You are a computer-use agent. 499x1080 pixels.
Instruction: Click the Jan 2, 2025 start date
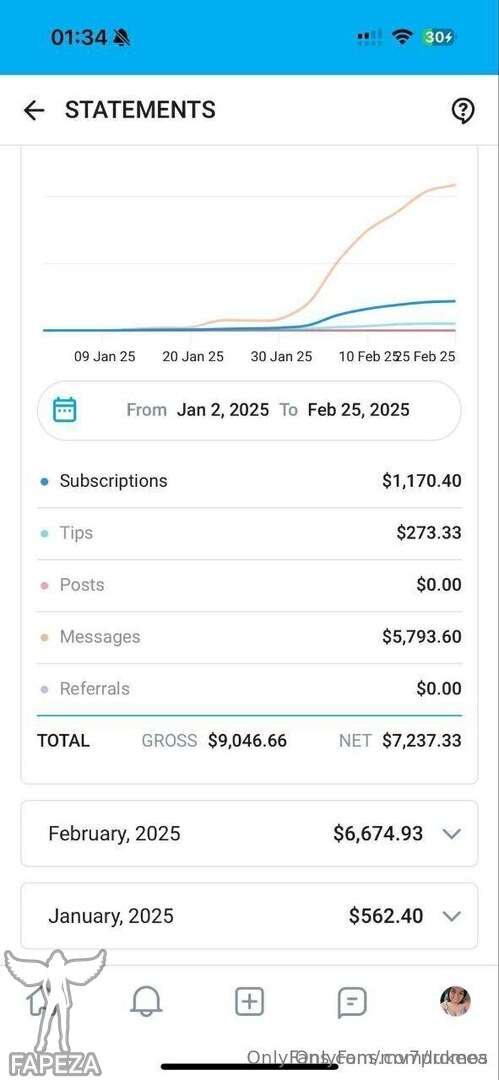[223, 410]
